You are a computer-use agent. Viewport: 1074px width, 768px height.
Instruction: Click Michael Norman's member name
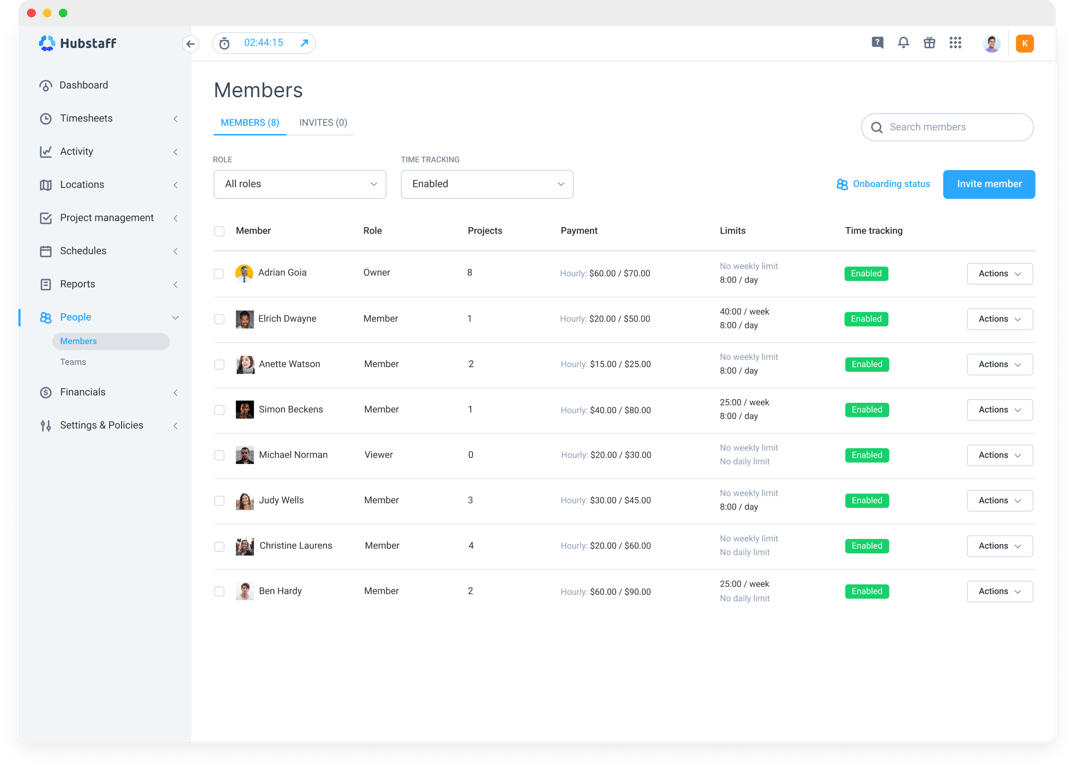pos(293,455)
